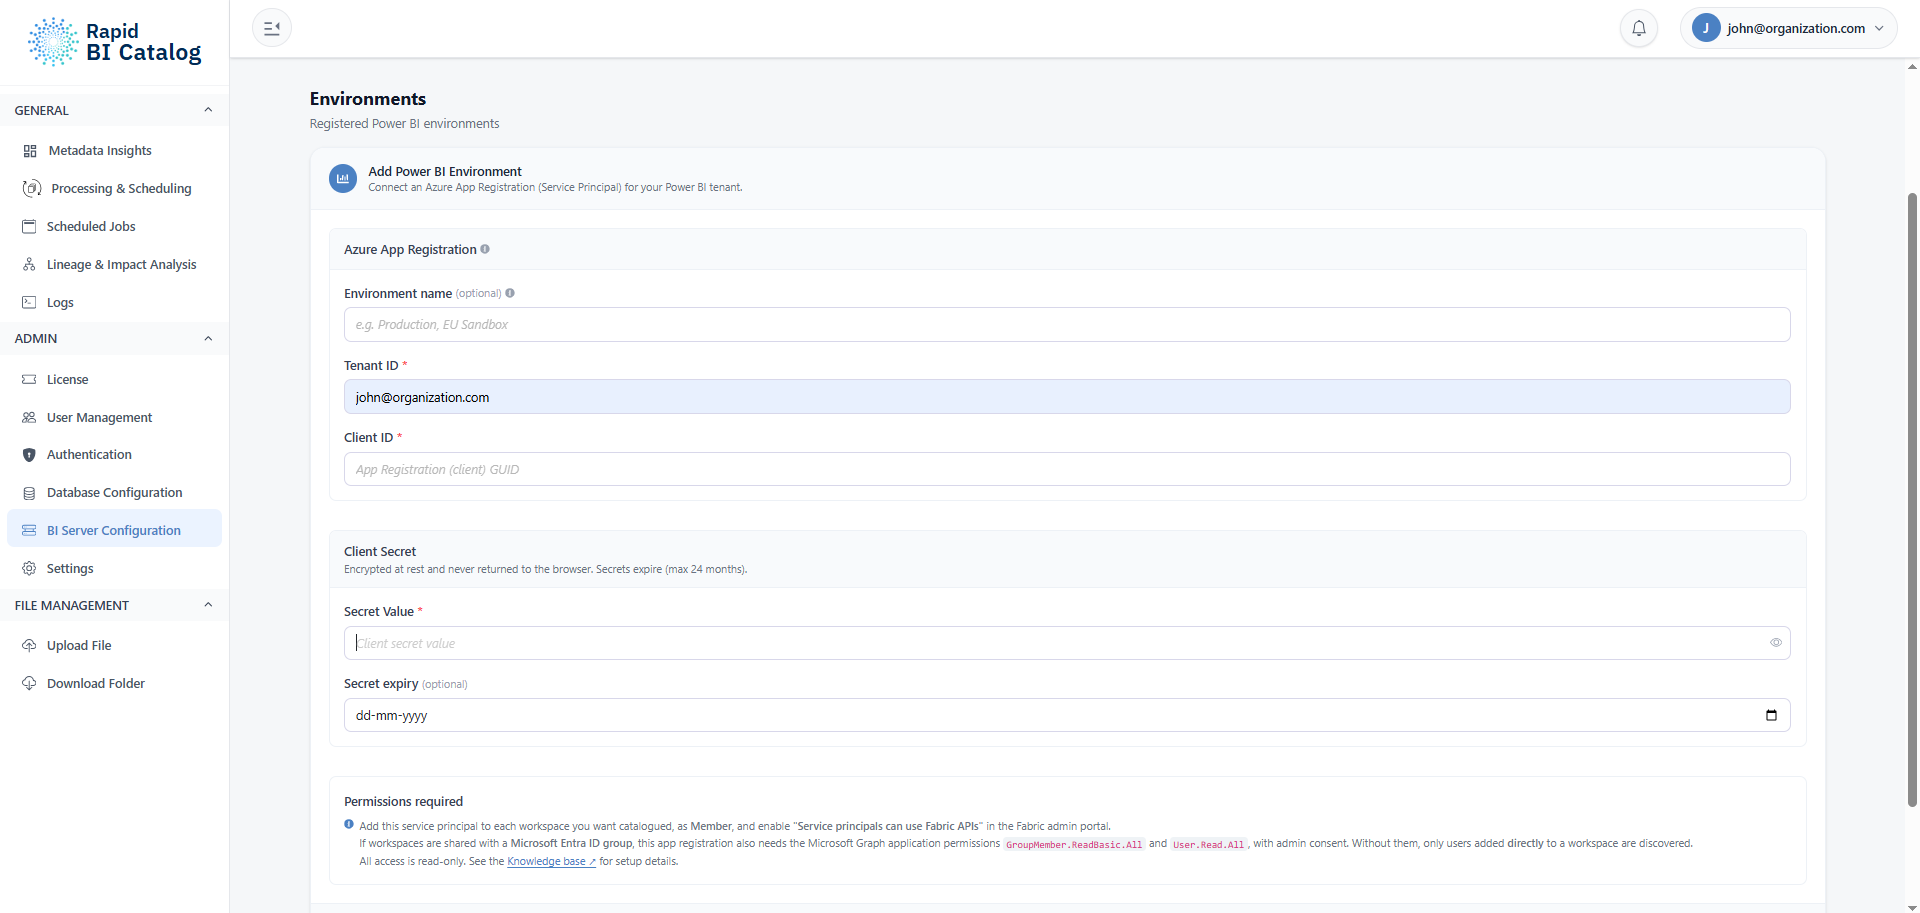Click the info icon beside Azure App Registration
Image resolution: width=1920 pixels, height=913 pixels.
pyautogui.click(x=485, y=249)
